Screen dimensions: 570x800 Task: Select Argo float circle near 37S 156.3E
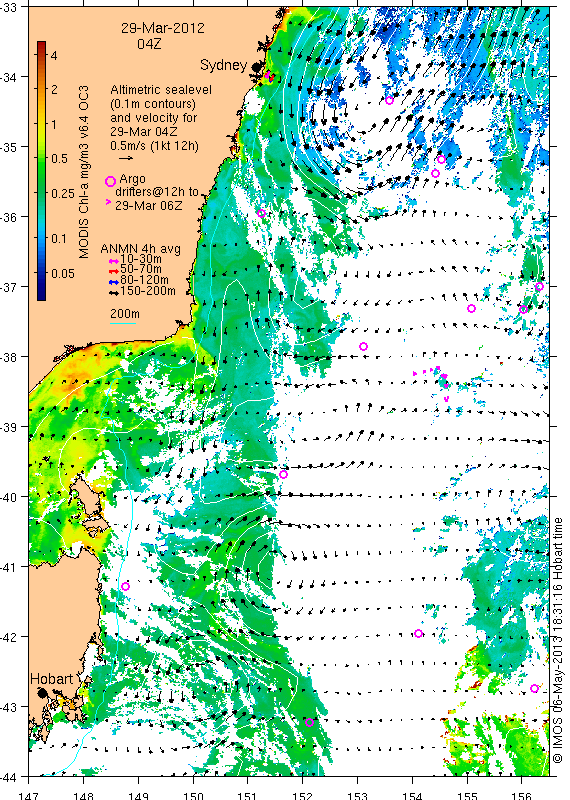coord(539,287)
